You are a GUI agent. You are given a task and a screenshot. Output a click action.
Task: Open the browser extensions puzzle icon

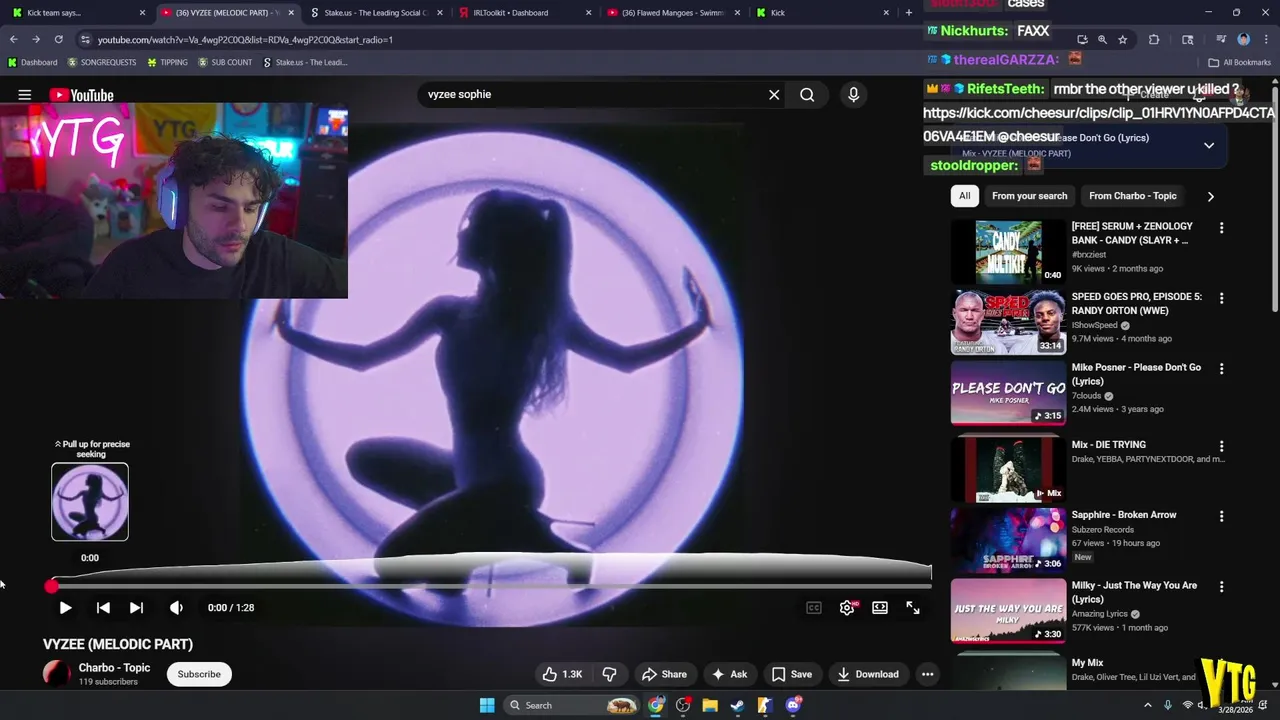coord(1154,39)
